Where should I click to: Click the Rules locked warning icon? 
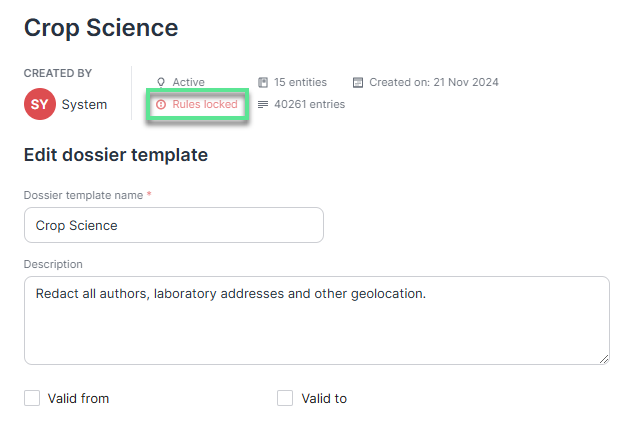(x=161, y=104)
